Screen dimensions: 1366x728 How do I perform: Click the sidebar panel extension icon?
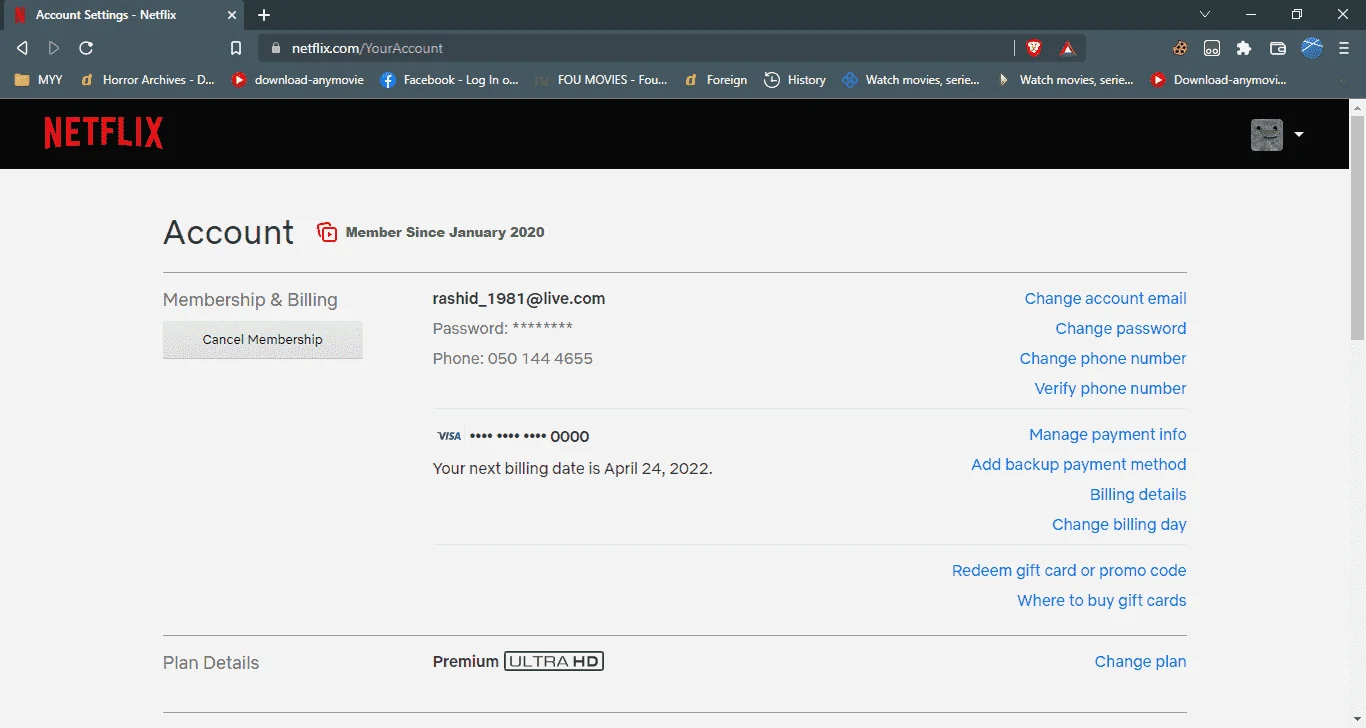(x=1212, y=48)
